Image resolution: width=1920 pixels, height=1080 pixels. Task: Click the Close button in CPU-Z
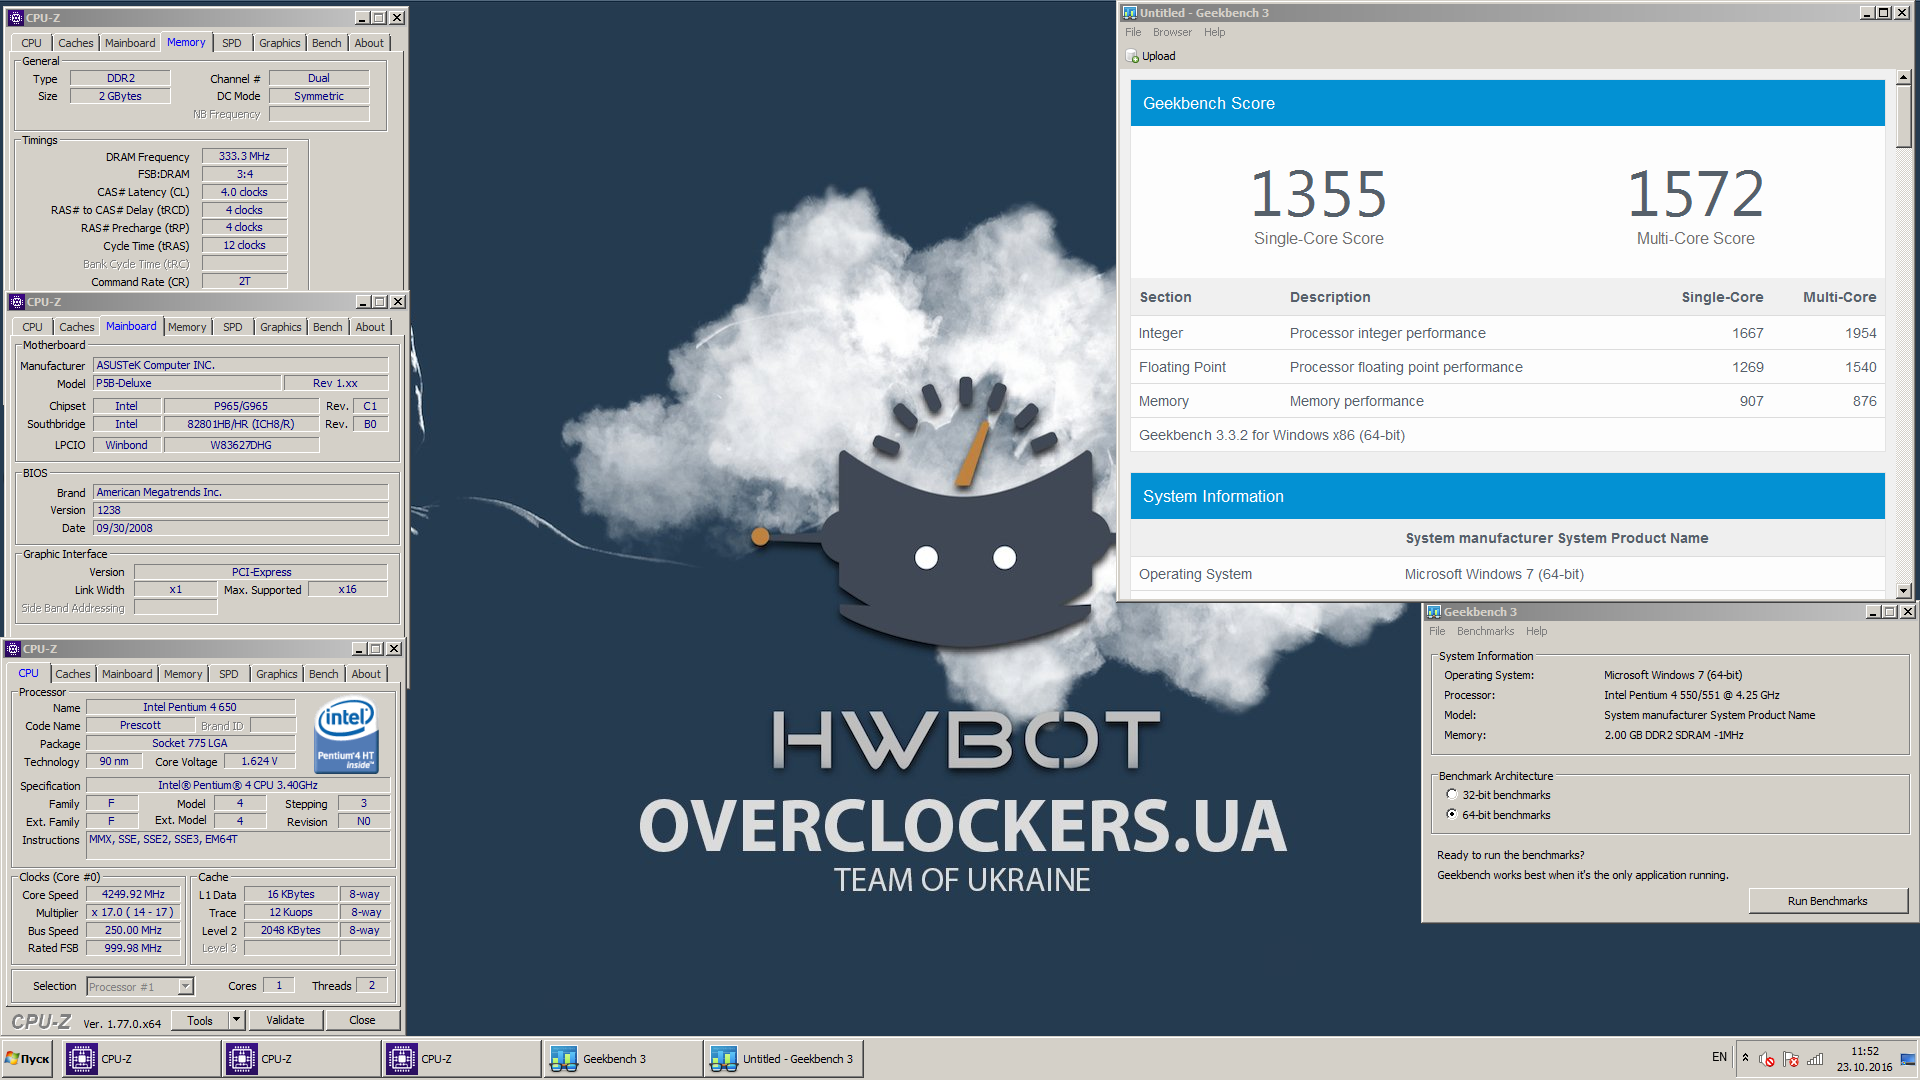[x=362, y=1020]
